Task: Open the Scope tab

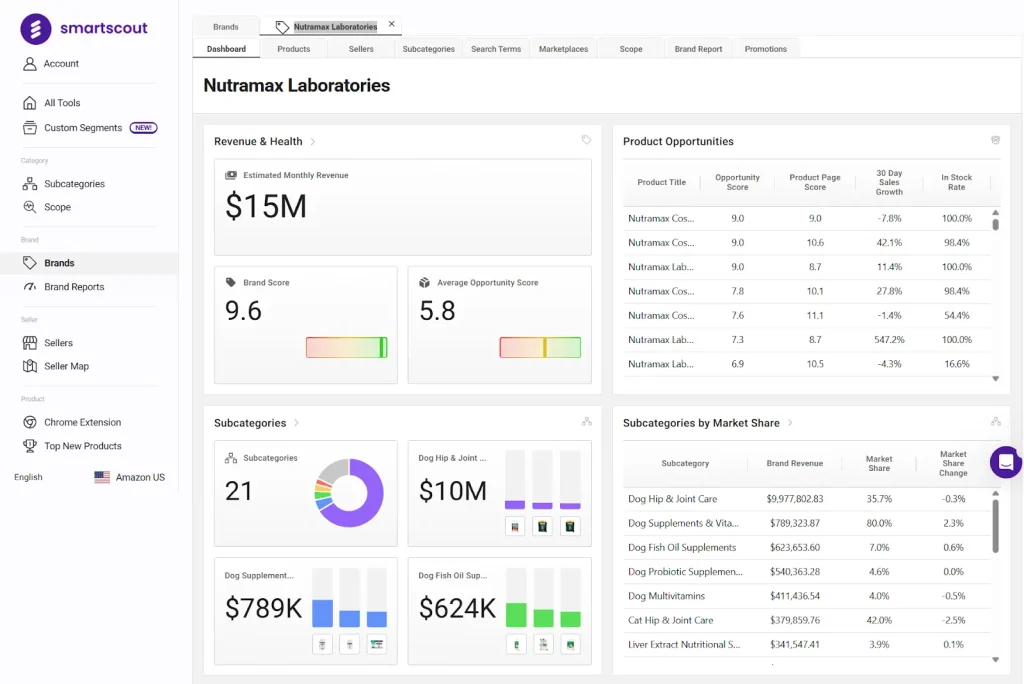Action: [x=631, y=49]
